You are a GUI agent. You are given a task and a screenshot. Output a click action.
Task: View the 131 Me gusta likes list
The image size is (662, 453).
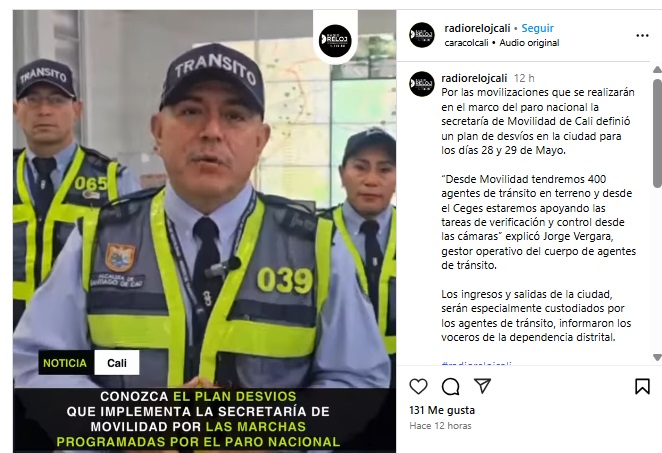[442, 410]
